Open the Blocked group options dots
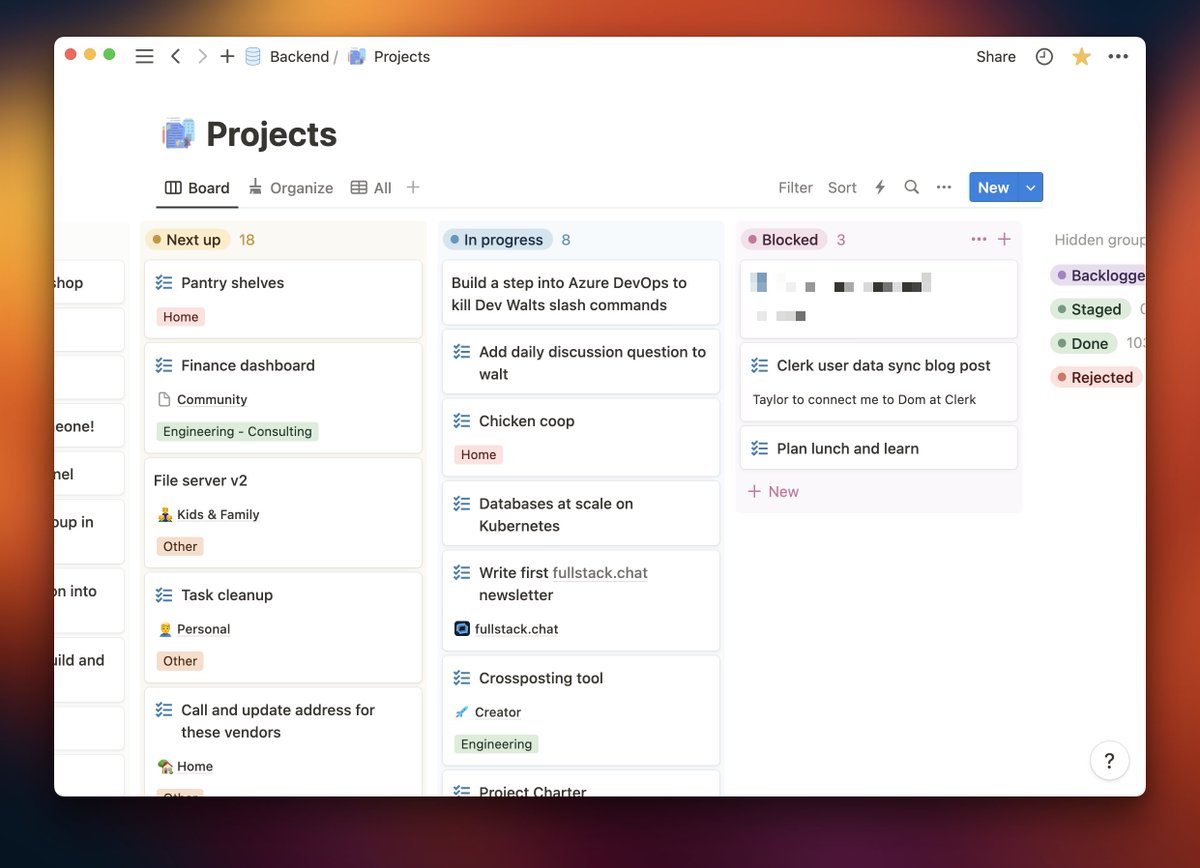1200x868 pixels. click(x=979, y=240)
